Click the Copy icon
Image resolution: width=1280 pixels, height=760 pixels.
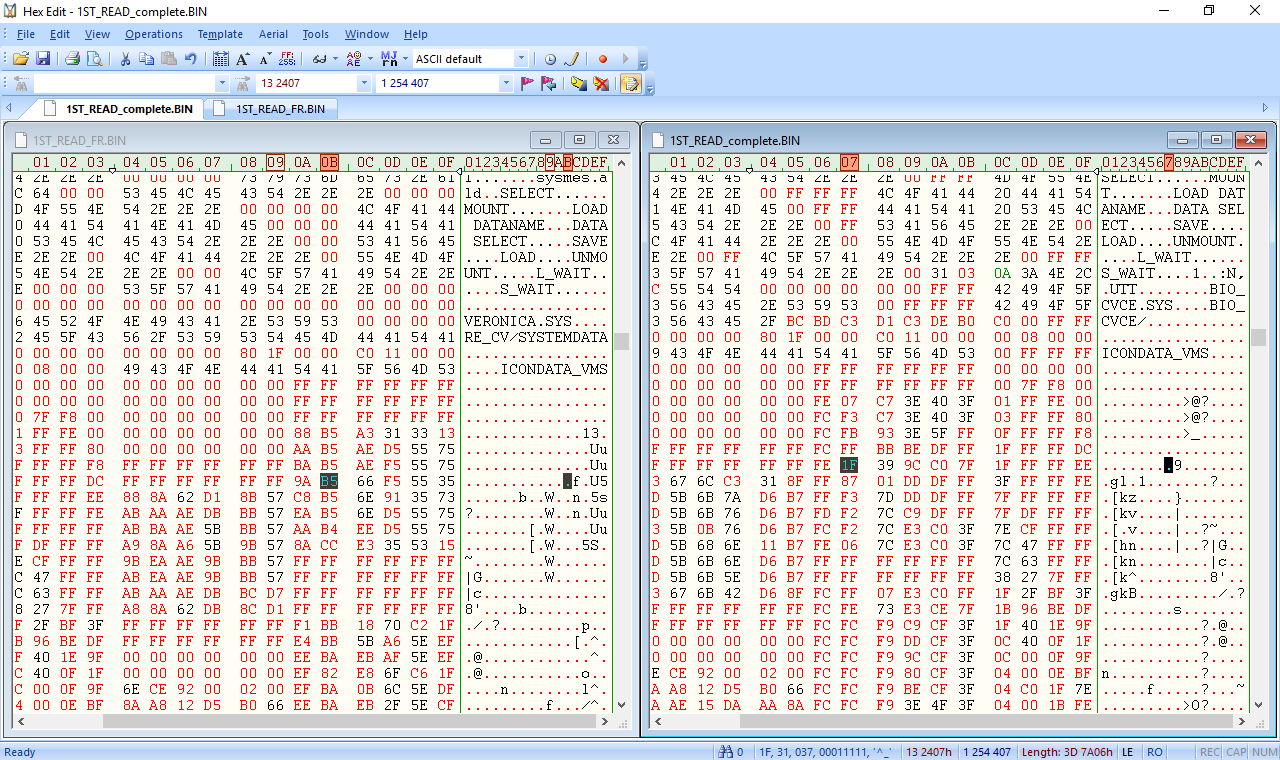(147, 59)
